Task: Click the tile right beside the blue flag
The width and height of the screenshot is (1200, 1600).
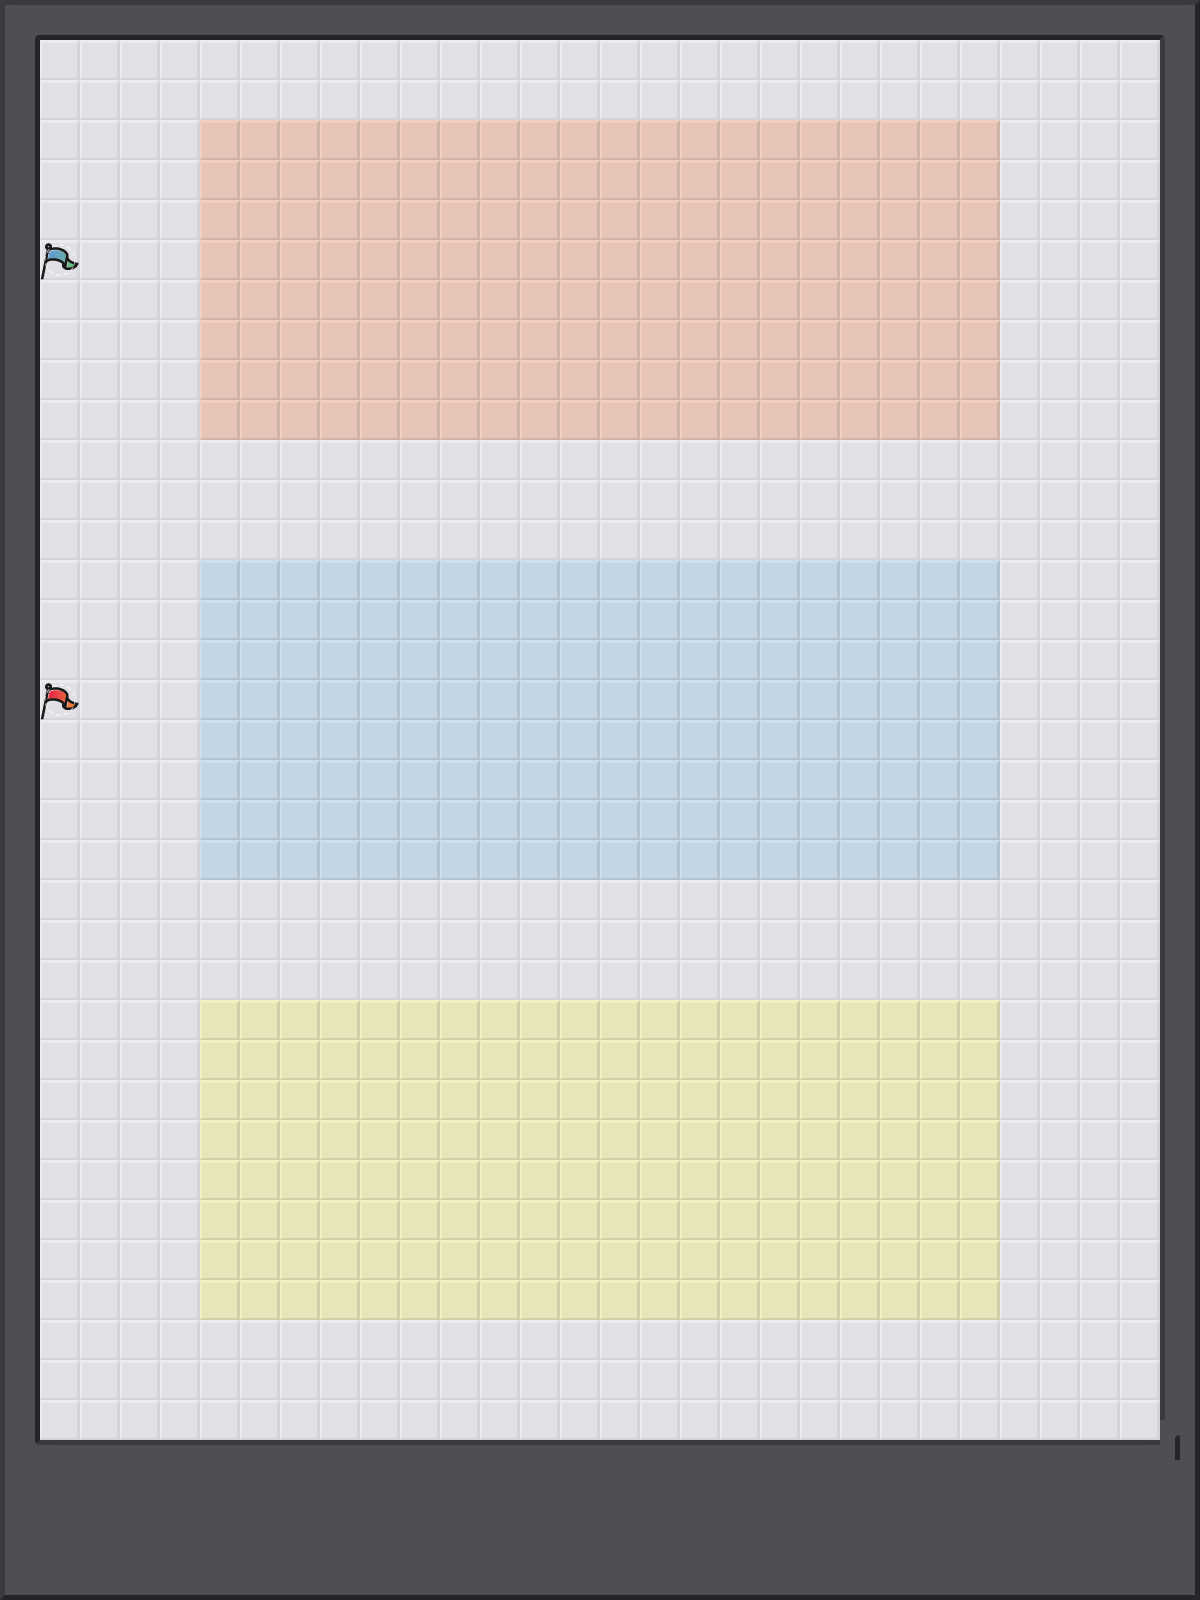Action: tap(100, 260)
